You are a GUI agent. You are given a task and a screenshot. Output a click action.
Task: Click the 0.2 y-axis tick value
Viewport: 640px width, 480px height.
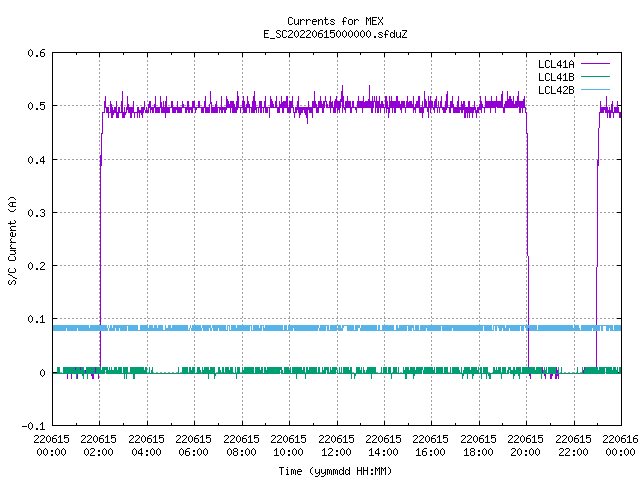[36, 266]
